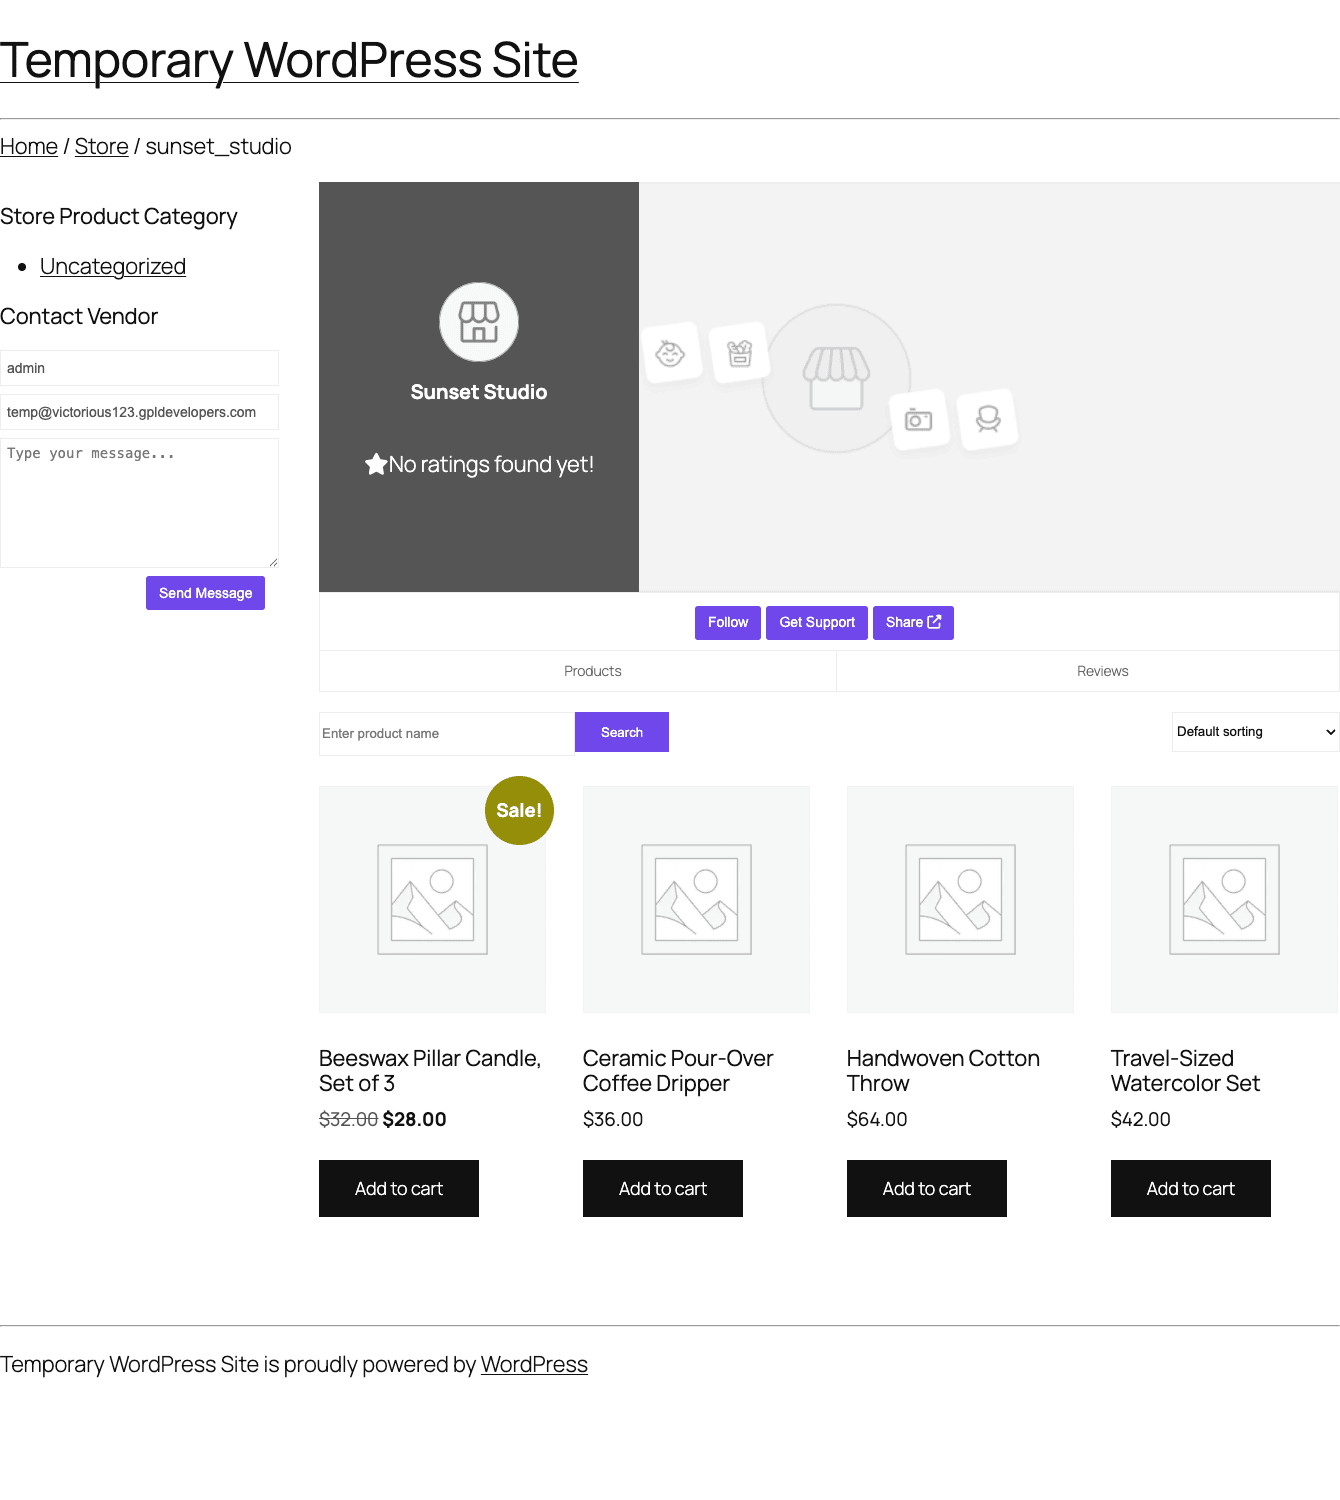Viewport: 1340px width, 1500px height.
Task: Click the Temporary WordPress Site title
Action: click(289, 60)
